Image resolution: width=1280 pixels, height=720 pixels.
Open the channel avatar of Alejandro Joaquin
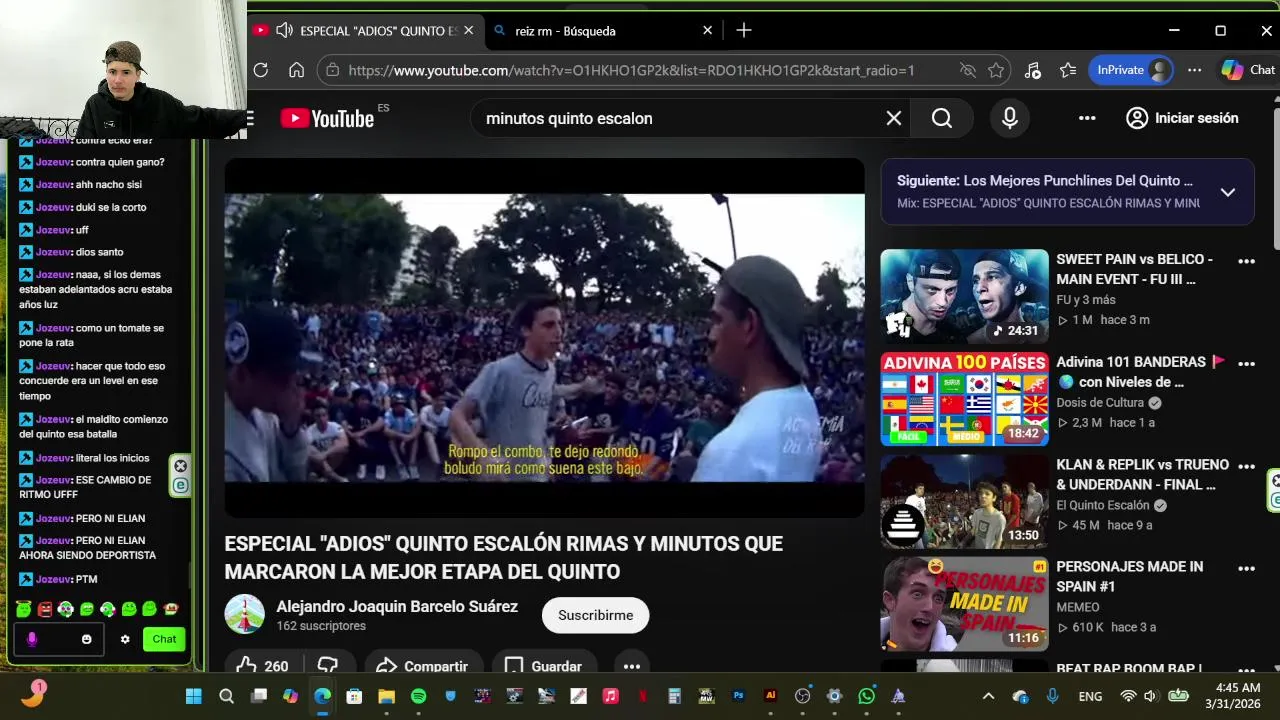click(244, 615)
